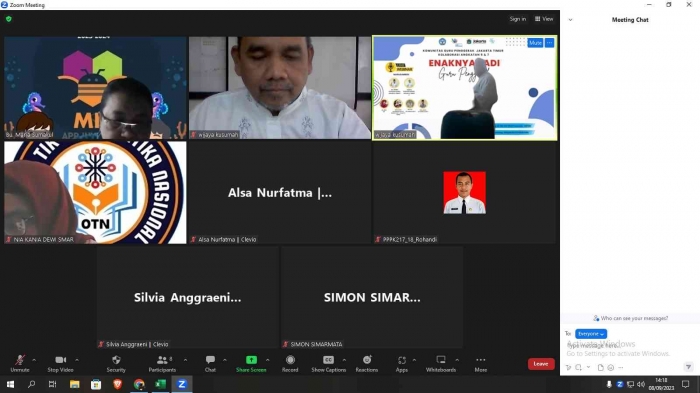Click the green encryption shield icon
Viewport: 700px width, 393px height.
tap(8, 19)
